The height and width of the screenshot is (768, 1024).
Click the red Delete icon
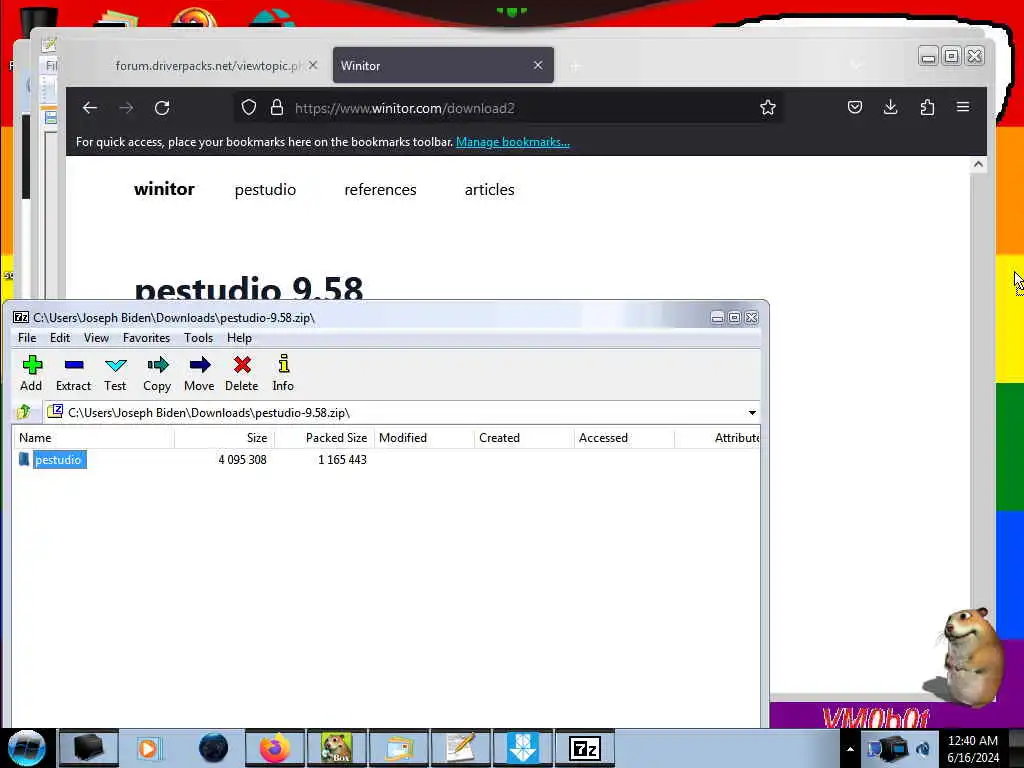coord(242,373)
